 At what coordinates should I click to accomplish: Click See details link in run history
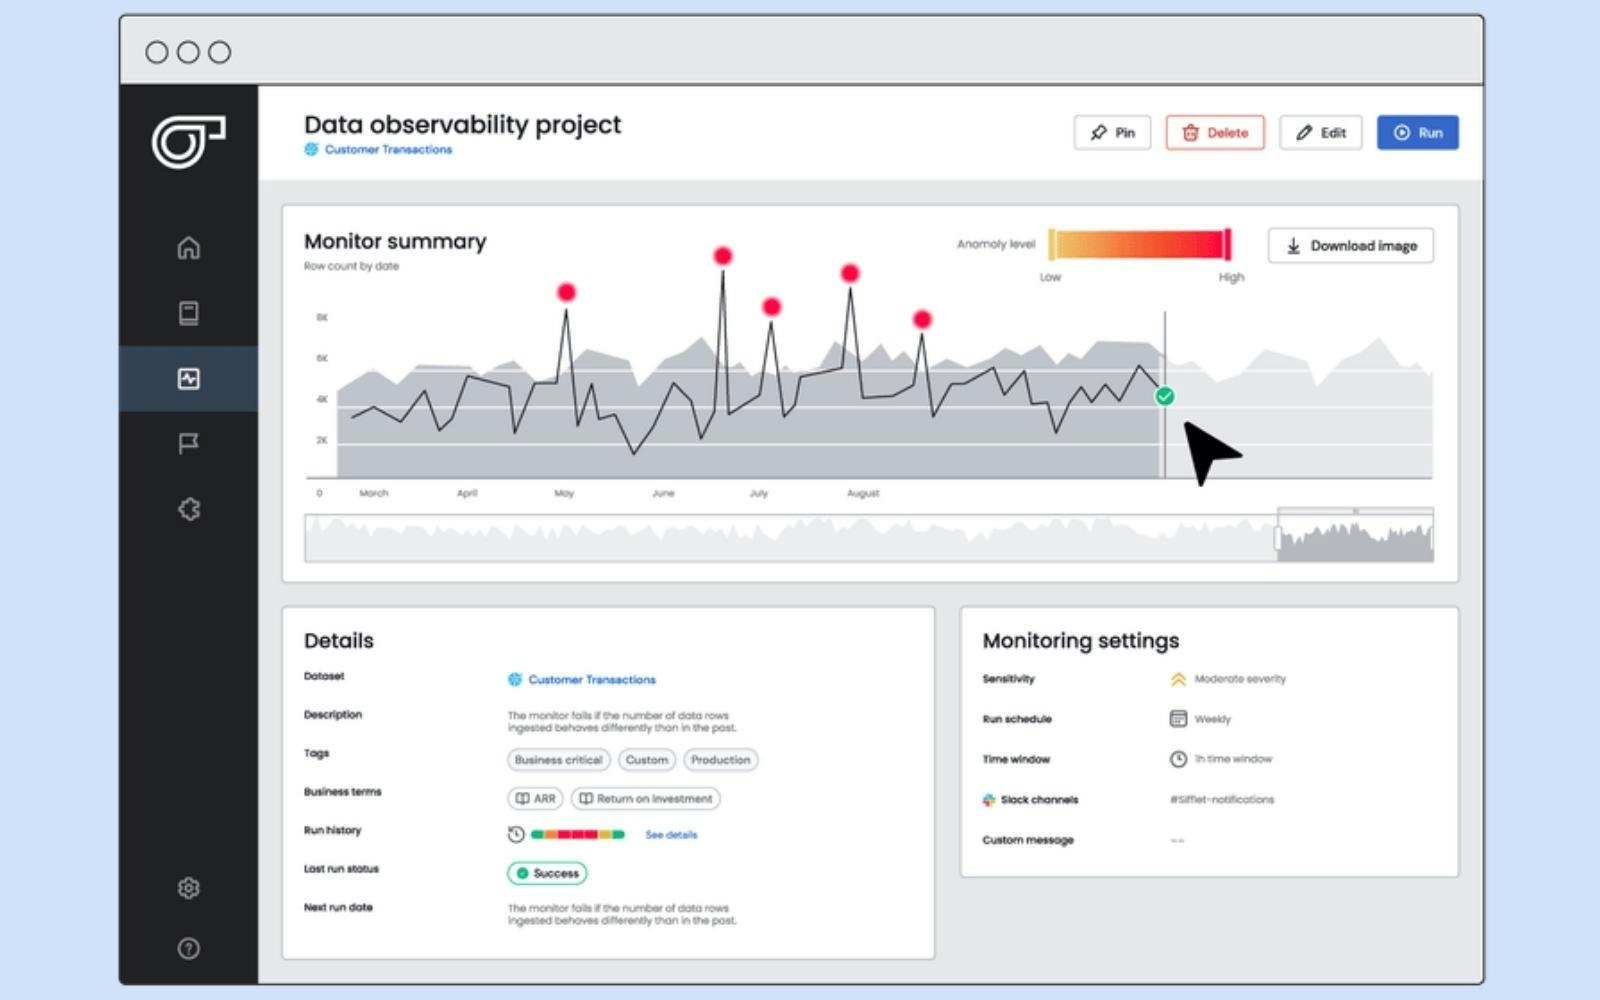pyautogui.click(x=671, y=834)
